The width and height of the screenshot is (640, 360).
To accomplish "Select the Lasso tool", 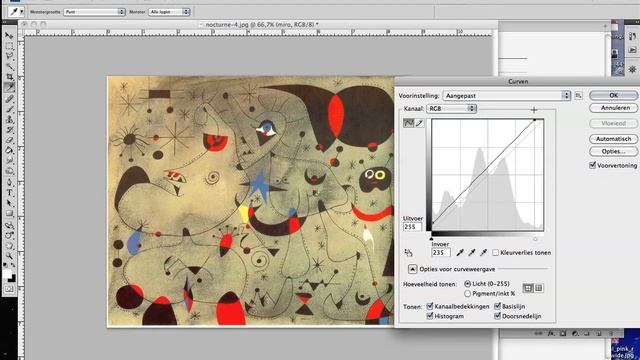I will 9,56.
